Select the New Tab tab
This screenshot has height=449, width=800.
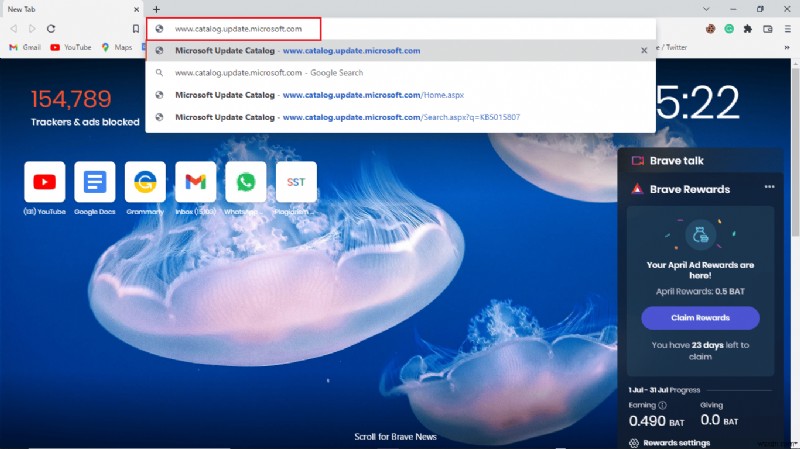pyautogui.click(x=71, y=9)
